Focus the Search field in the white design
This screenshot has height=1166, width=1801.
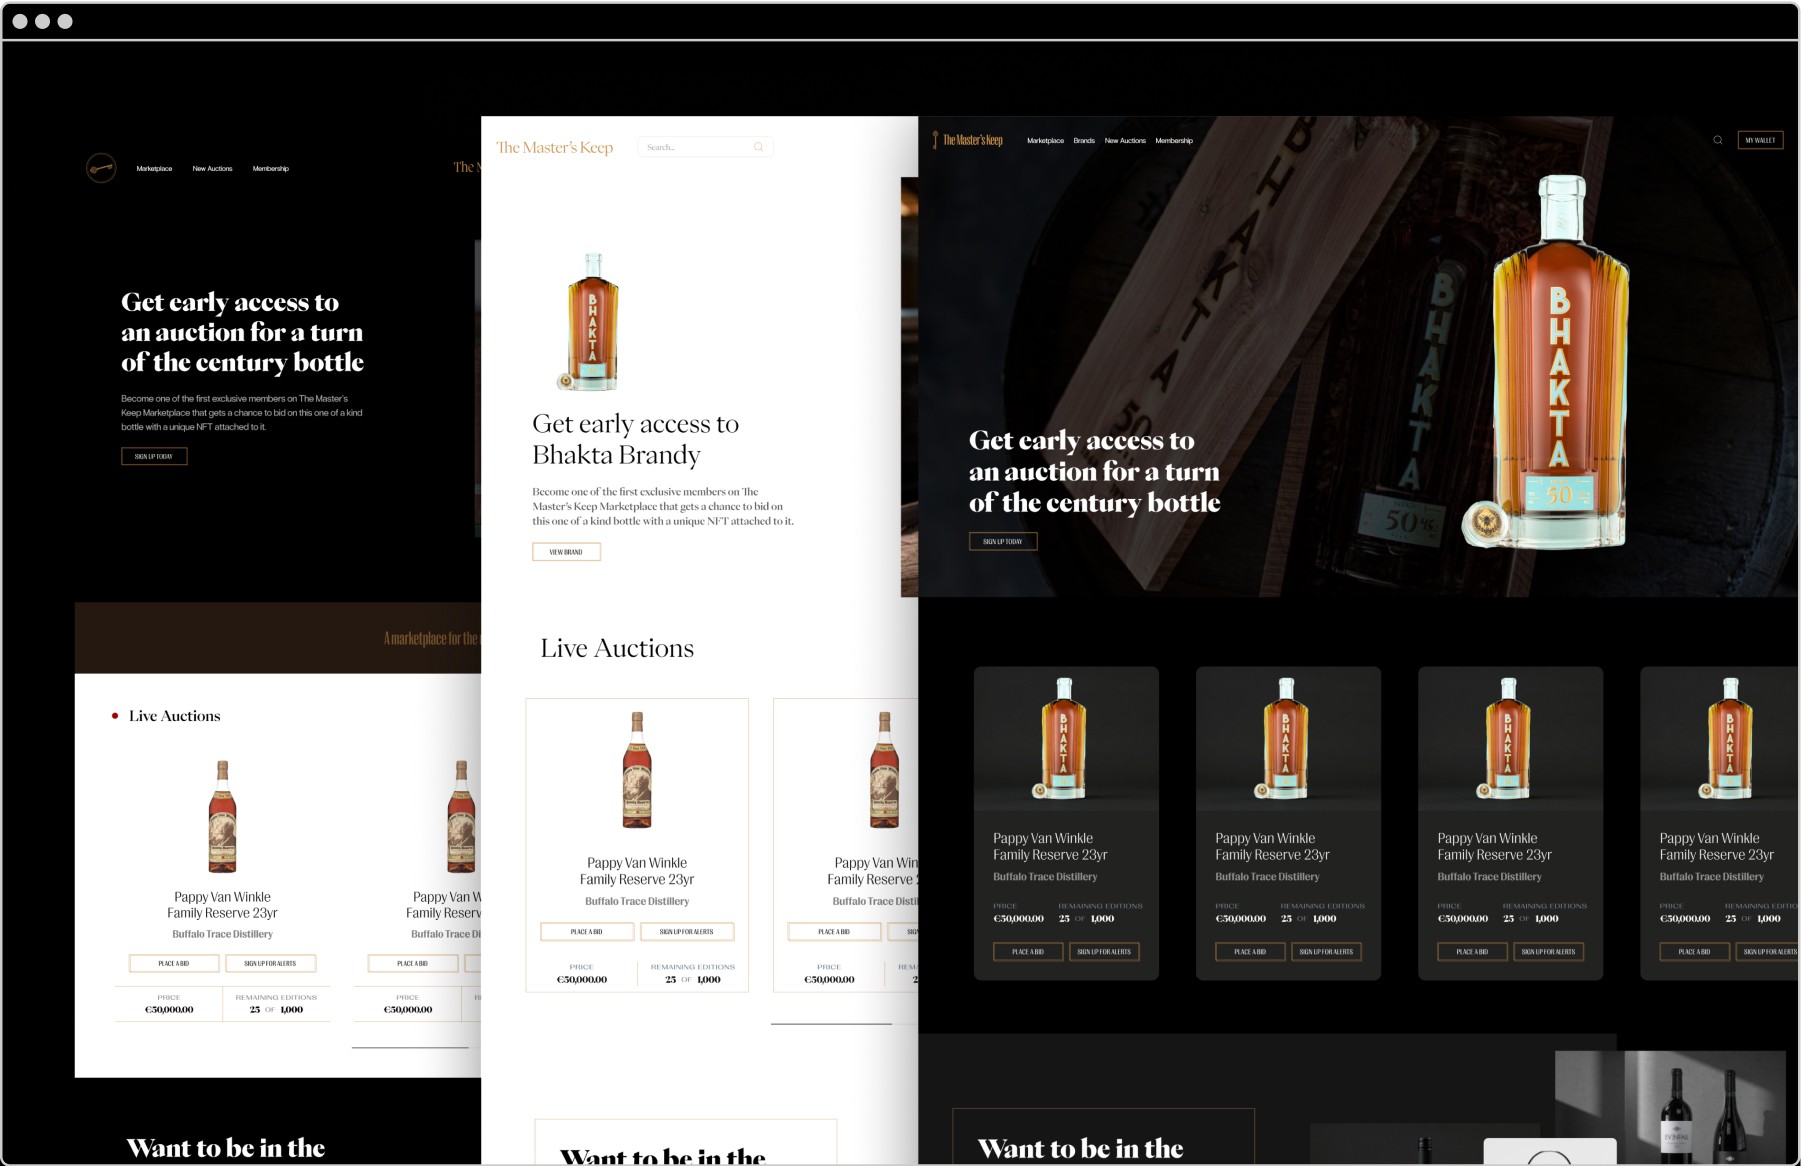[x=705, y=147]
